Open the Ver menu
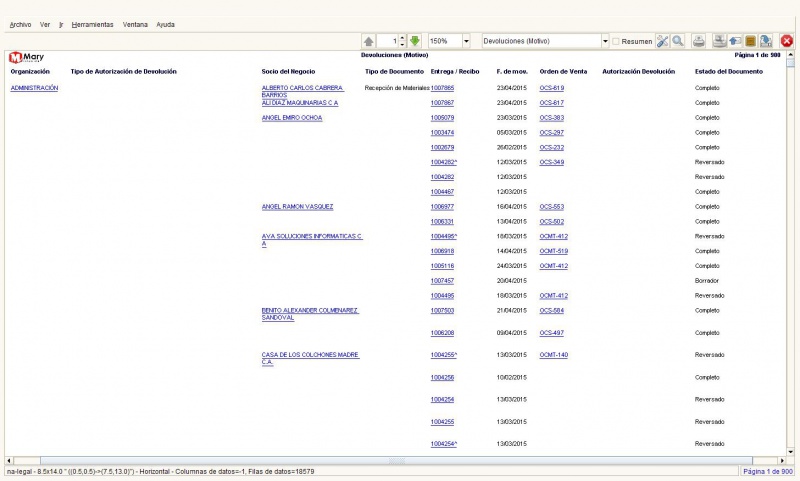800x481 pixels. [x=45, y=24]
